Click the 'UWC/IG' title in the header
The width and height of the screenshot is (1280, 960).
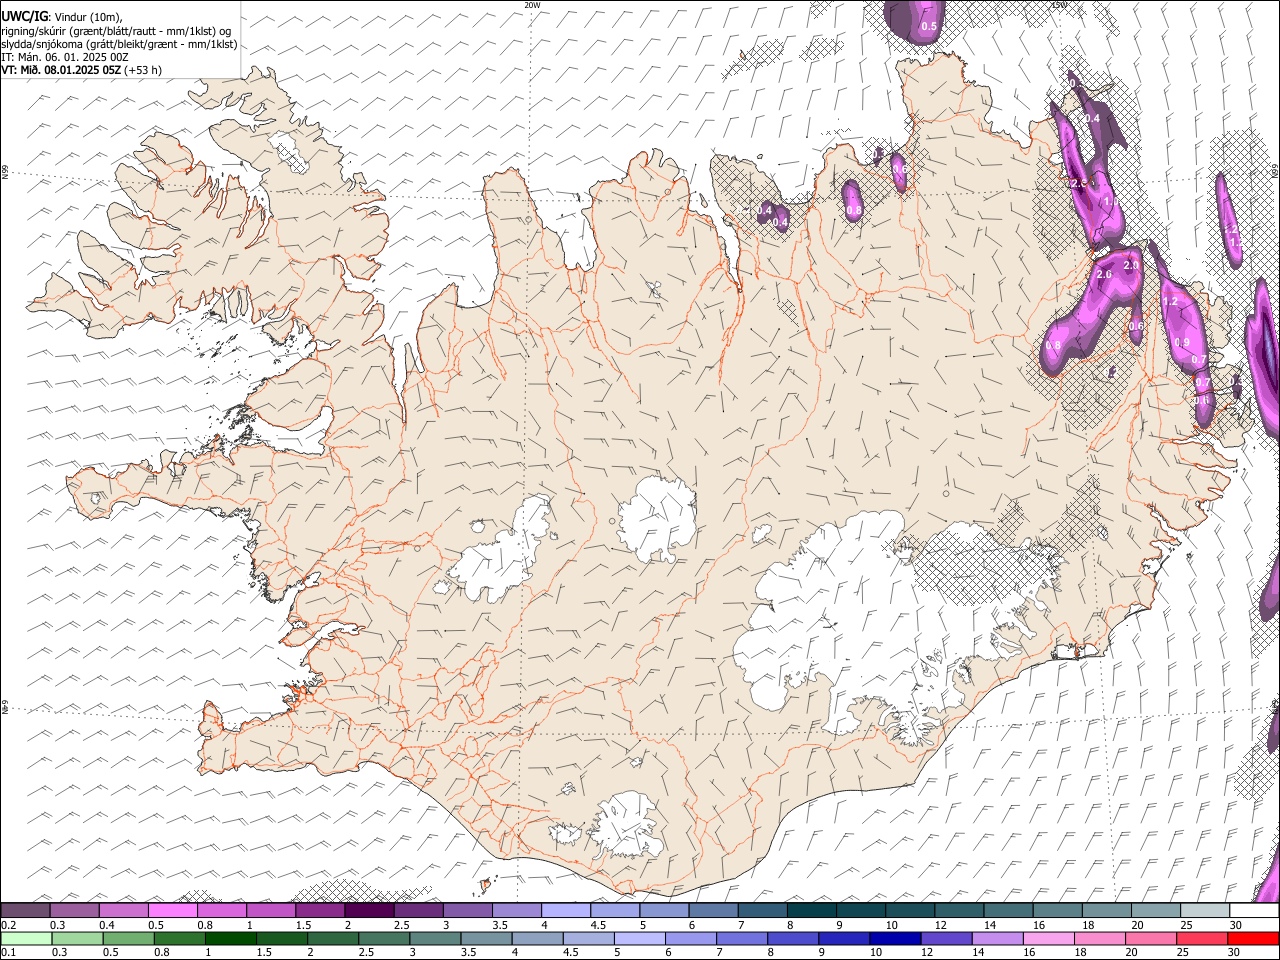click(x=24, y=15)
